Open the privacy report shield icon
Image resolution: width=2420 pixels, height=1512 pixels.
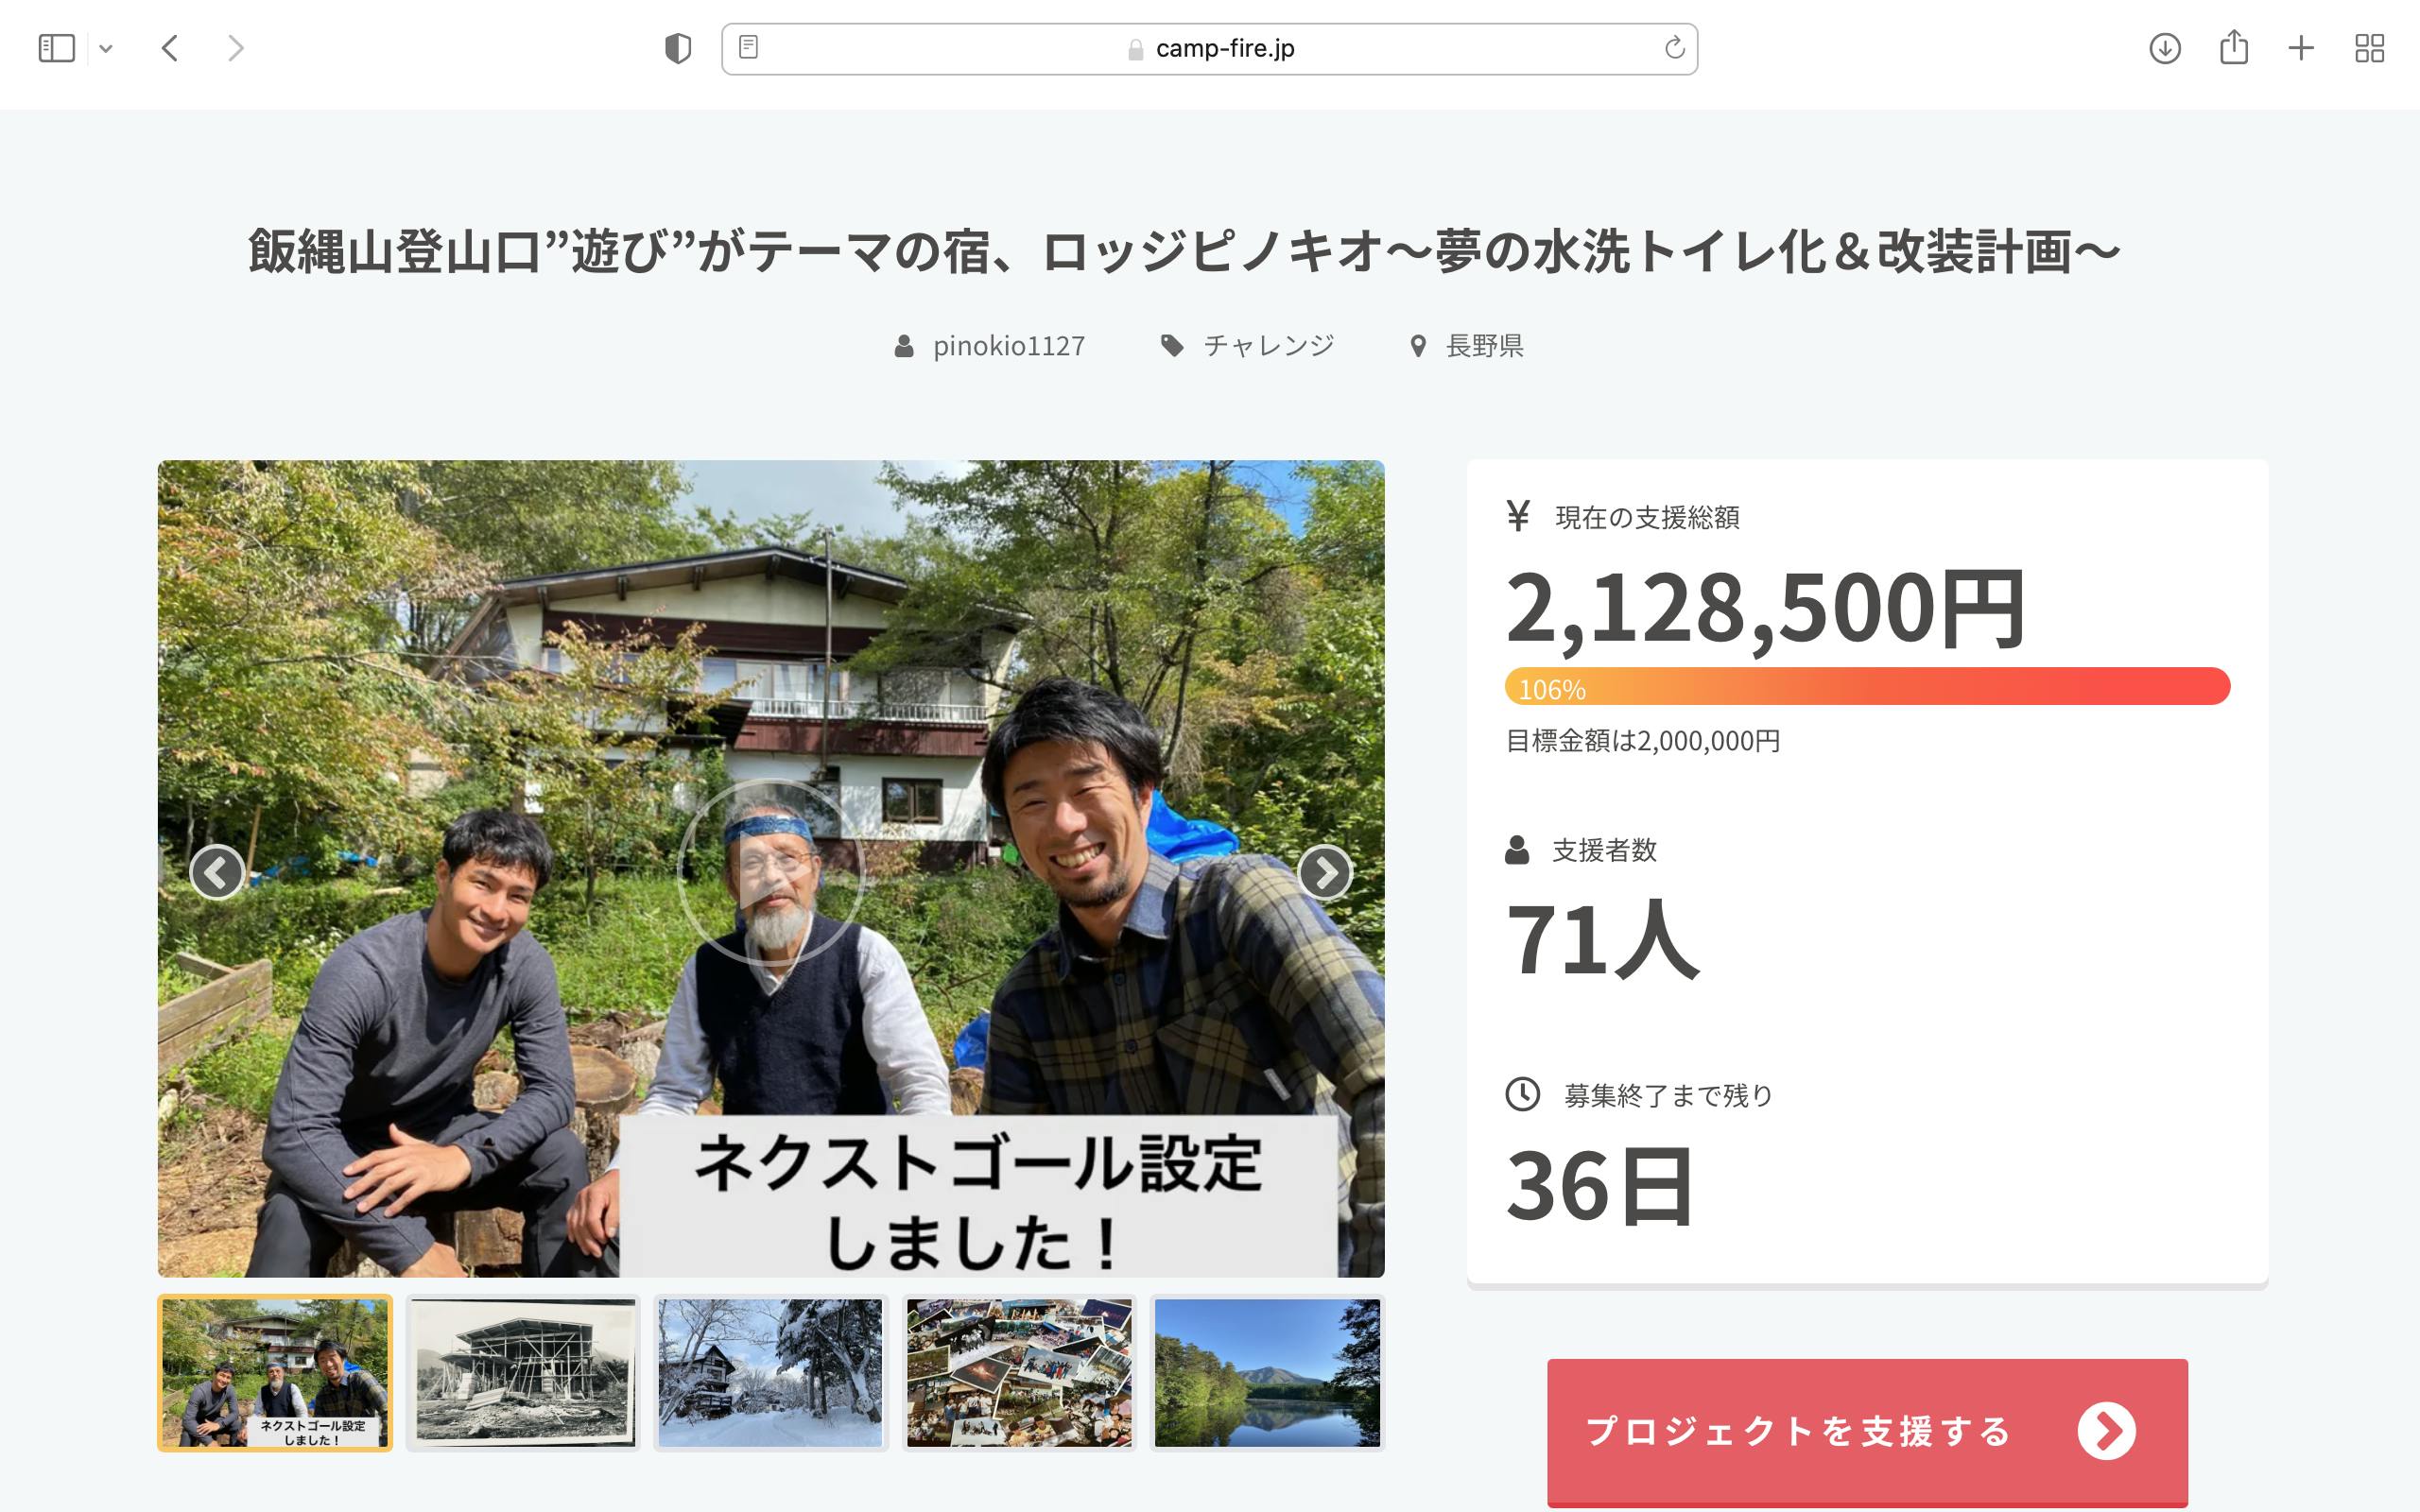pyautogui.click(x=678, y=48)
